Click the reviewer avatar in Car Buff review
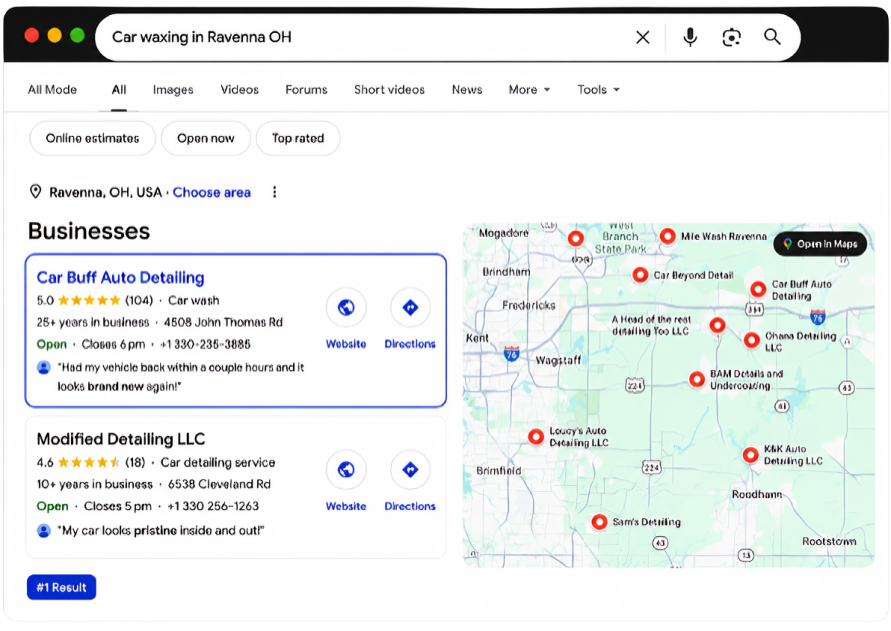This screenshot has width=891, height=631. (44, 367)
